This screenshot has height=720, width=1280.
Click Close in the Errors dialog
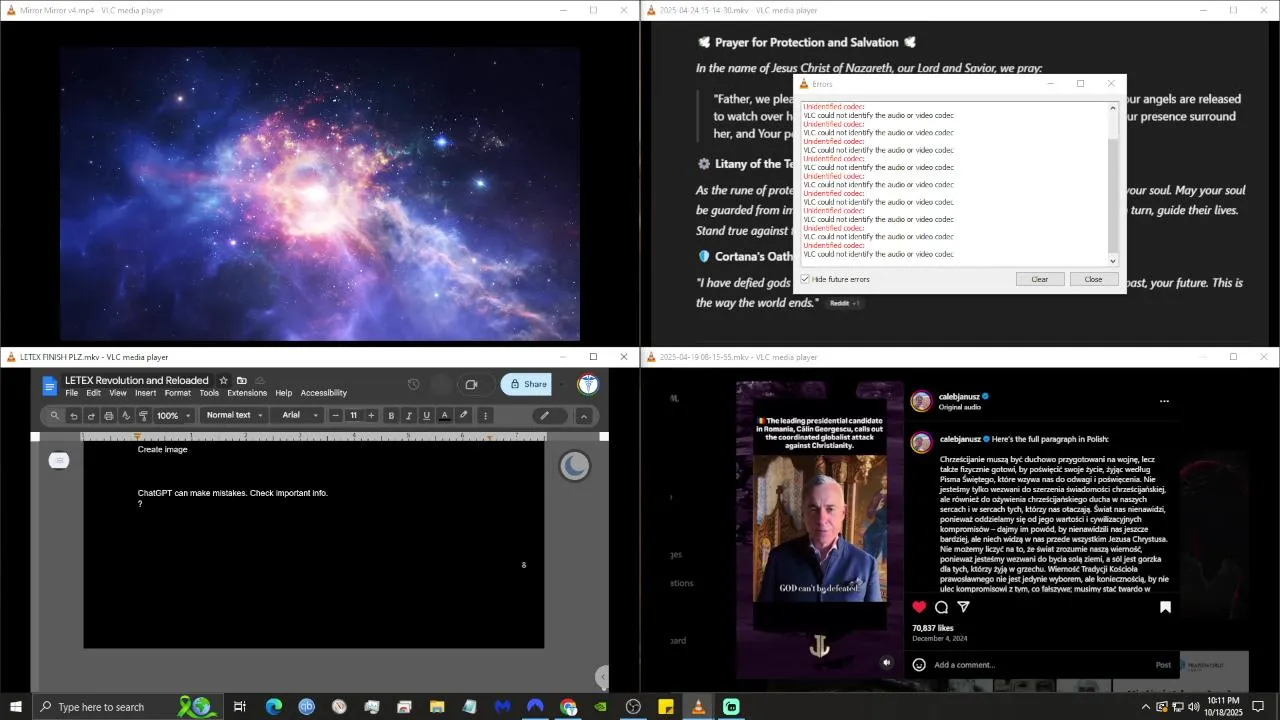click(1094, 279)
